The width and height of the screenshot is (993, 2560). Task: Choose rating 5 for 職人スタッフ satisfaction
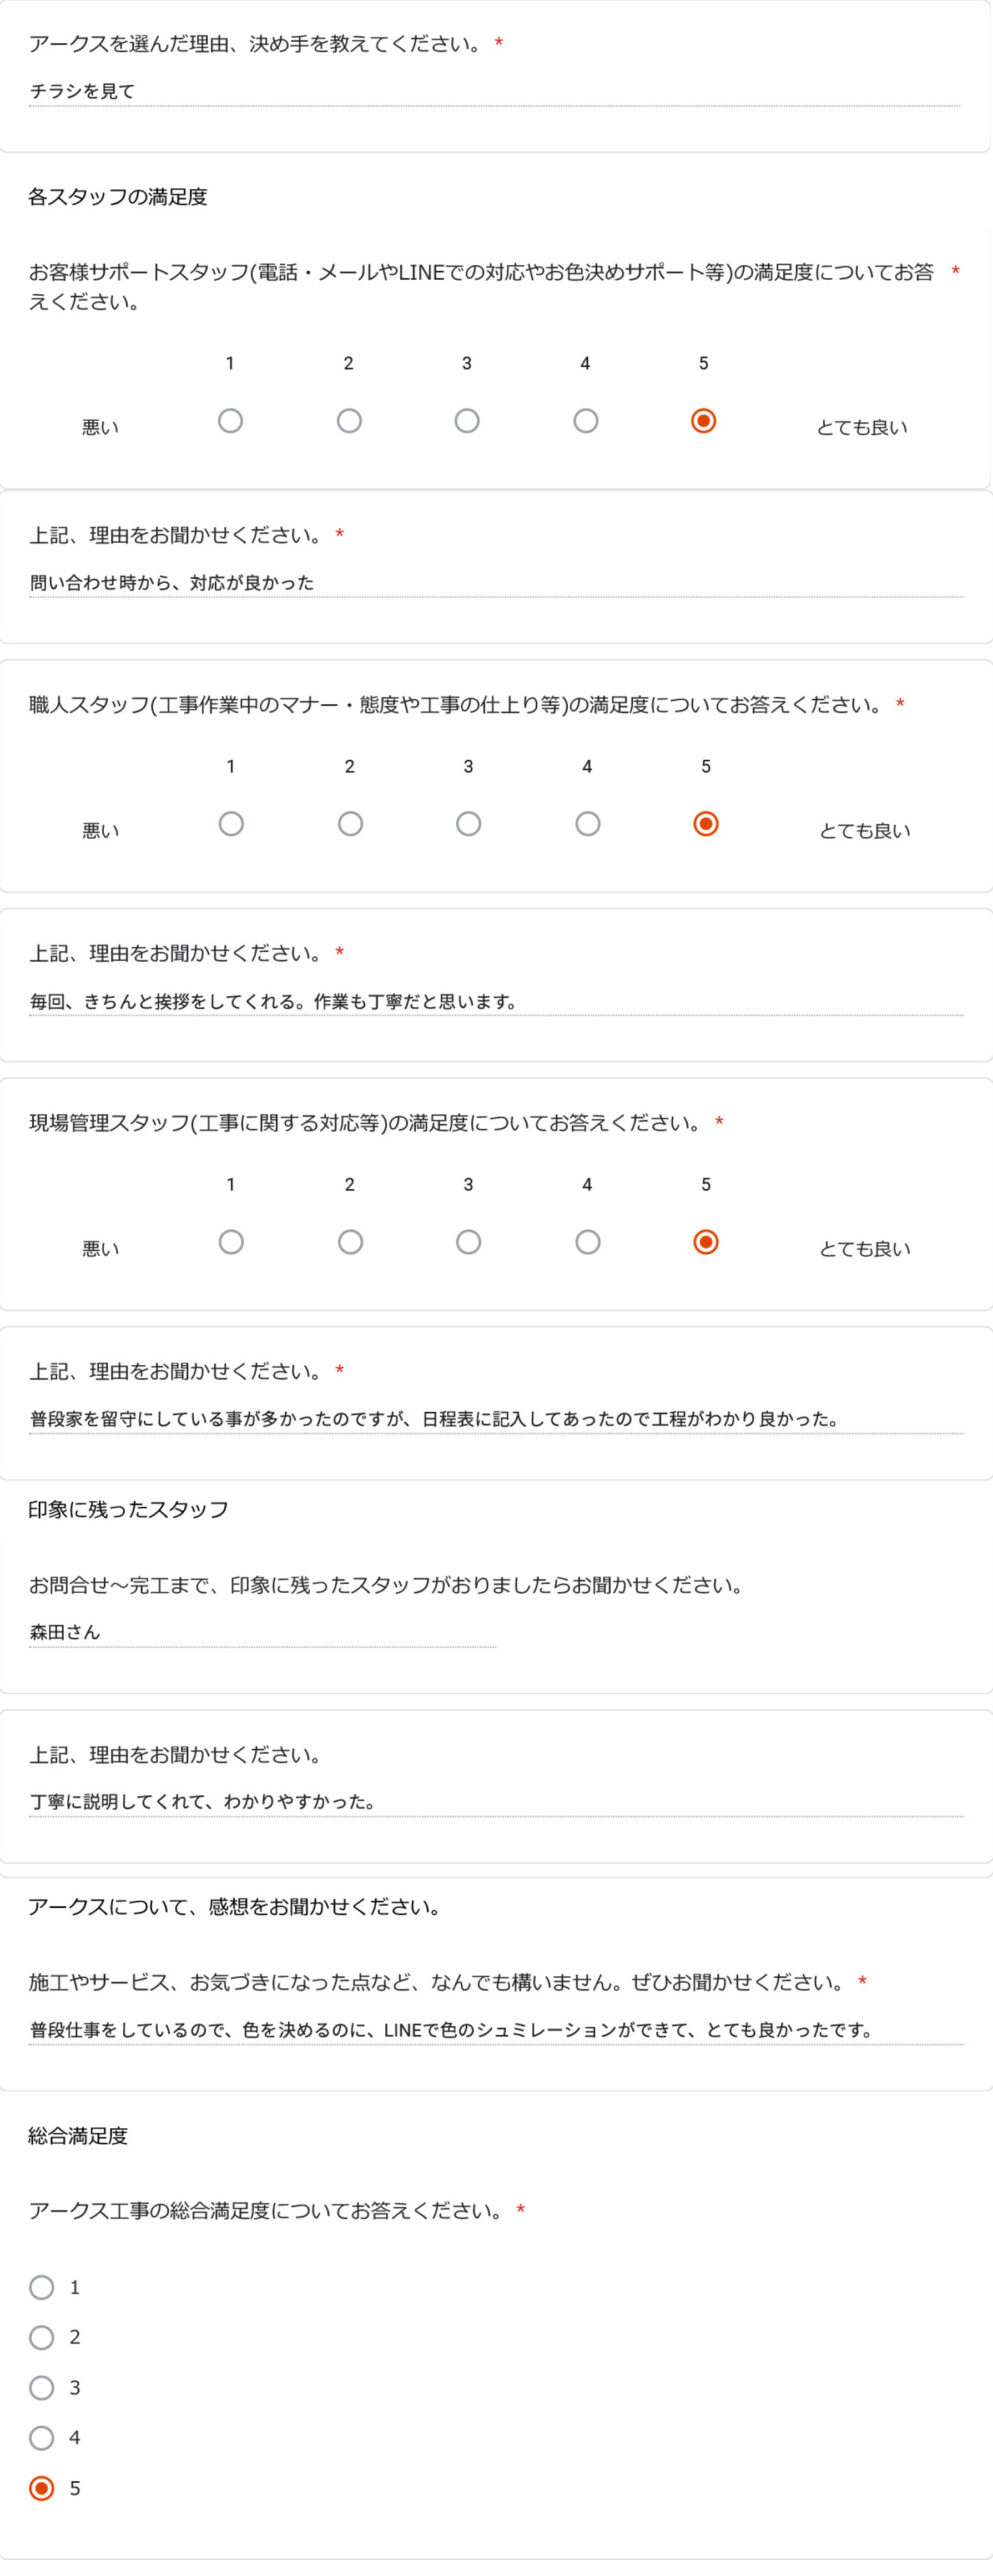point(706,824)
